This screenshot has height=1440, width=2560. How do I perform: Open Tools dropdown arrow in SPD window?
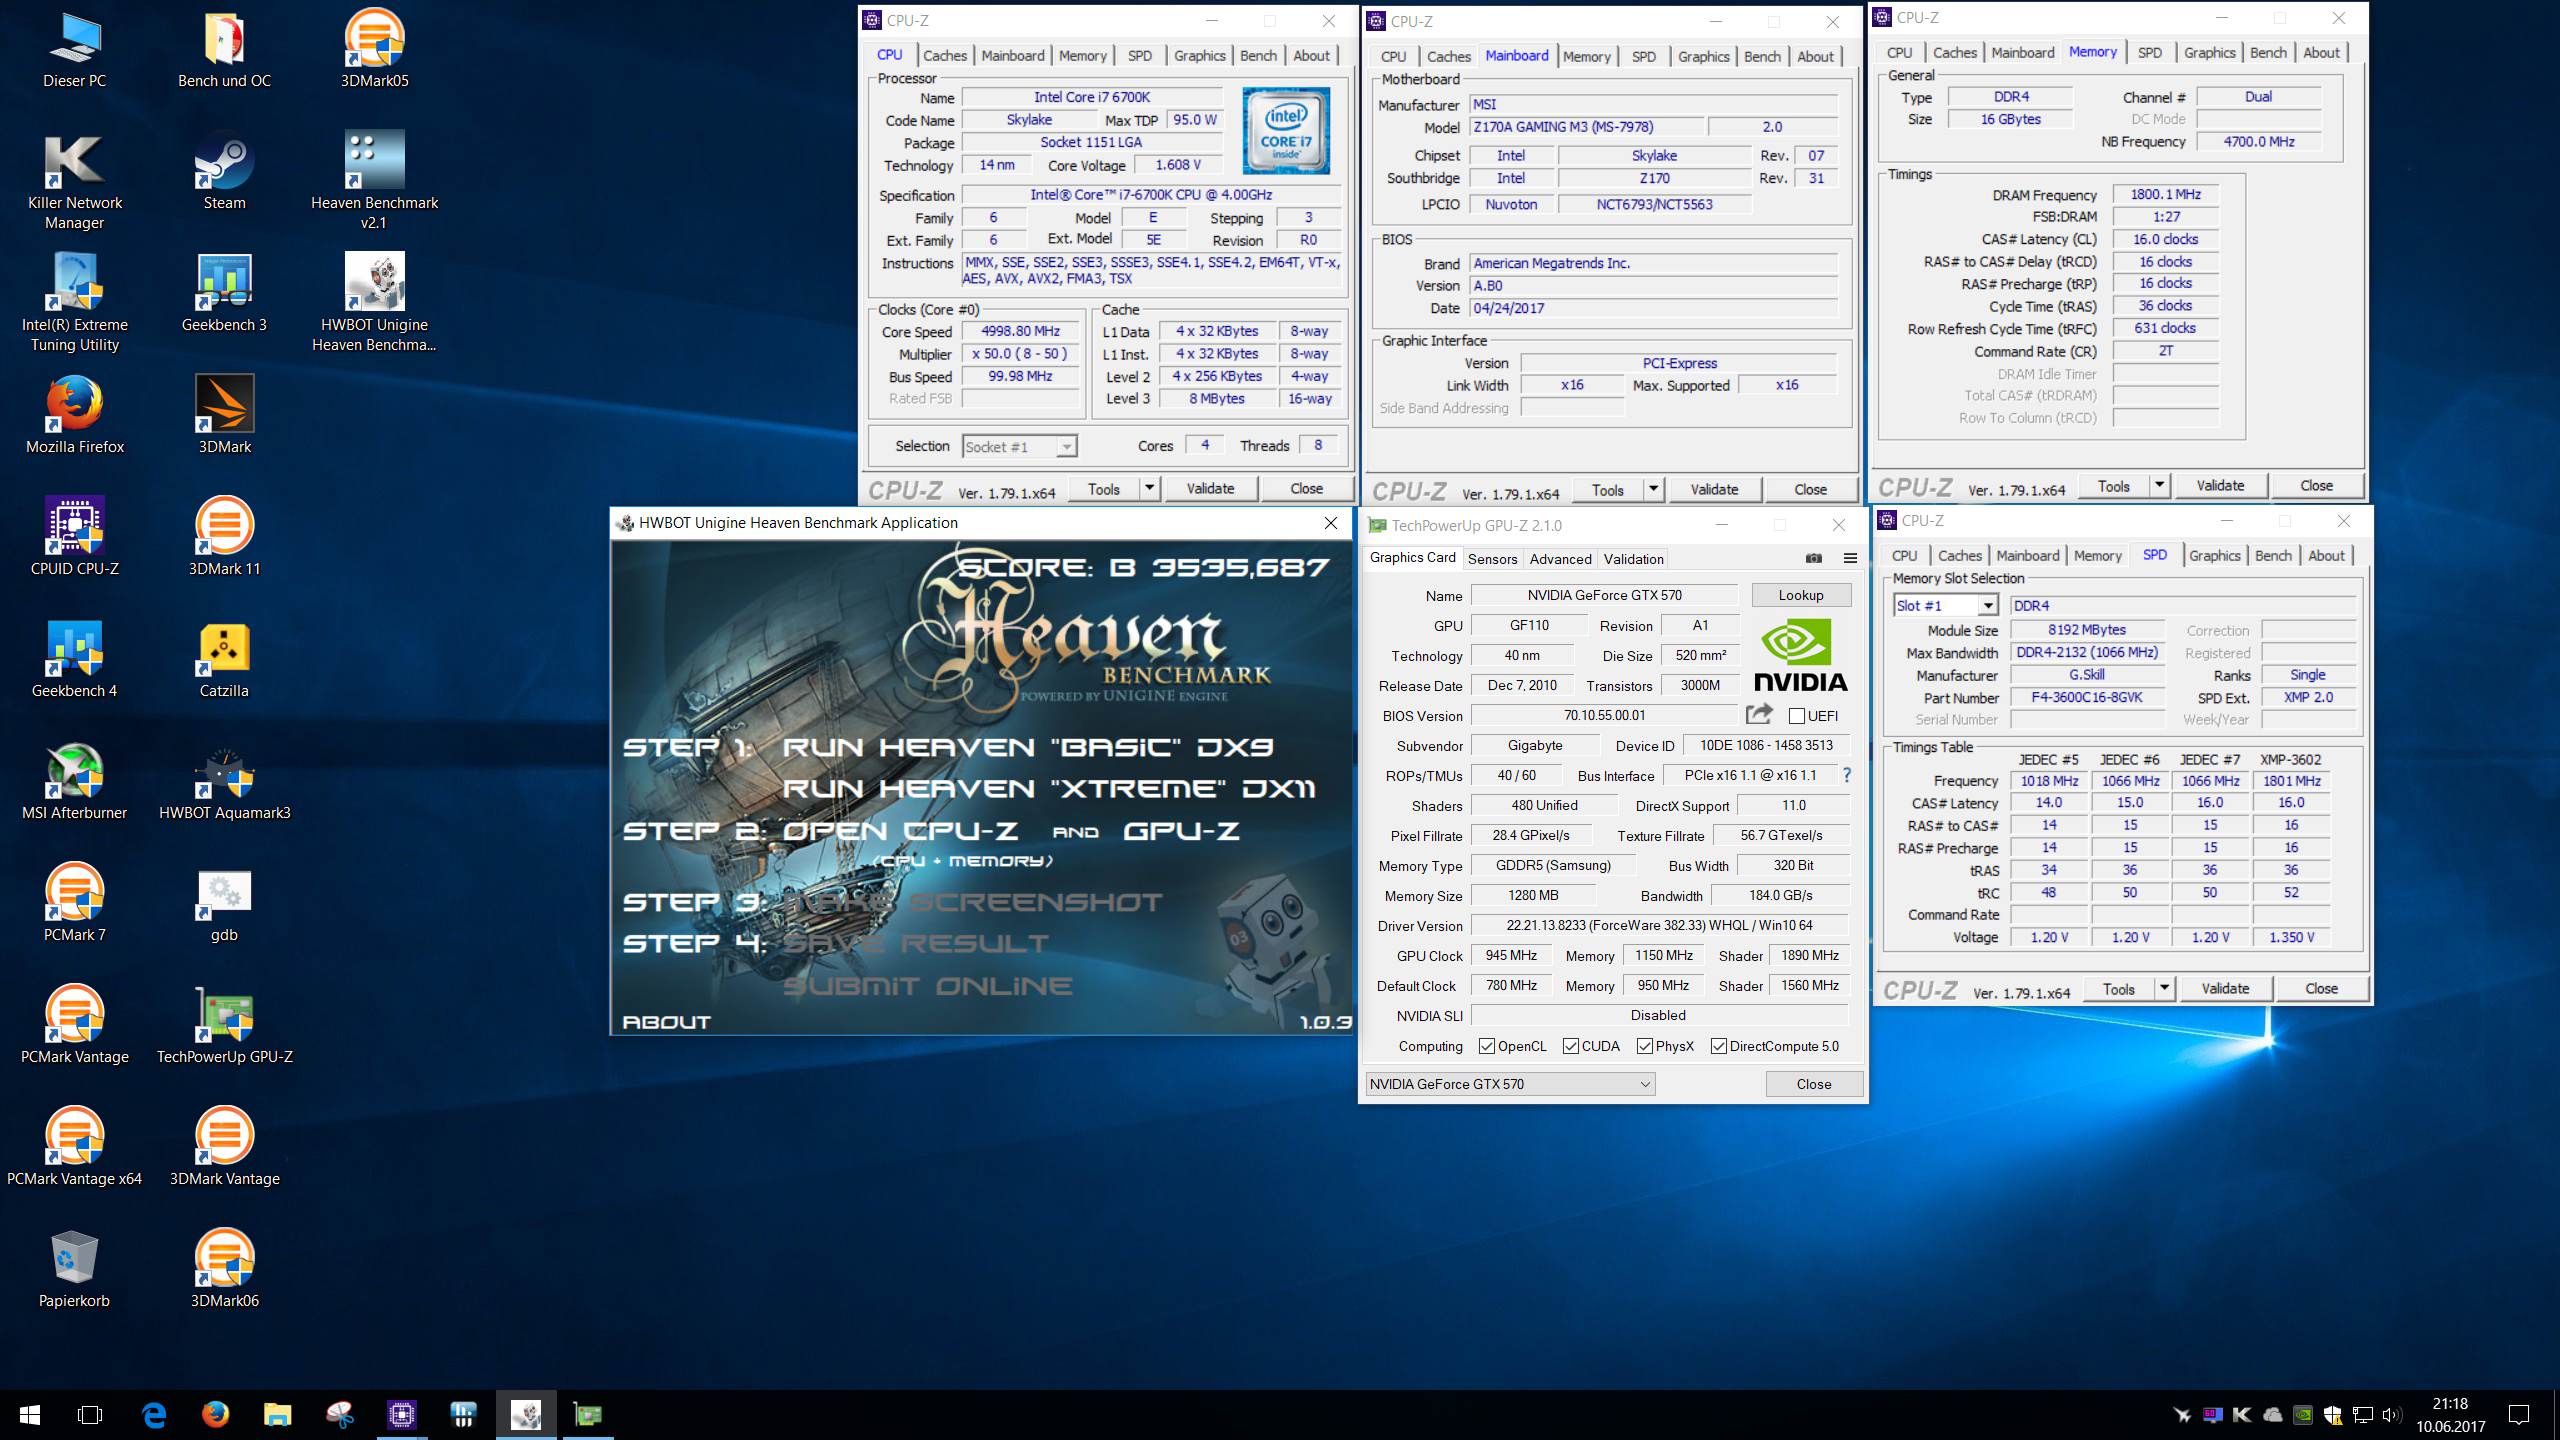coord(2164,989)
